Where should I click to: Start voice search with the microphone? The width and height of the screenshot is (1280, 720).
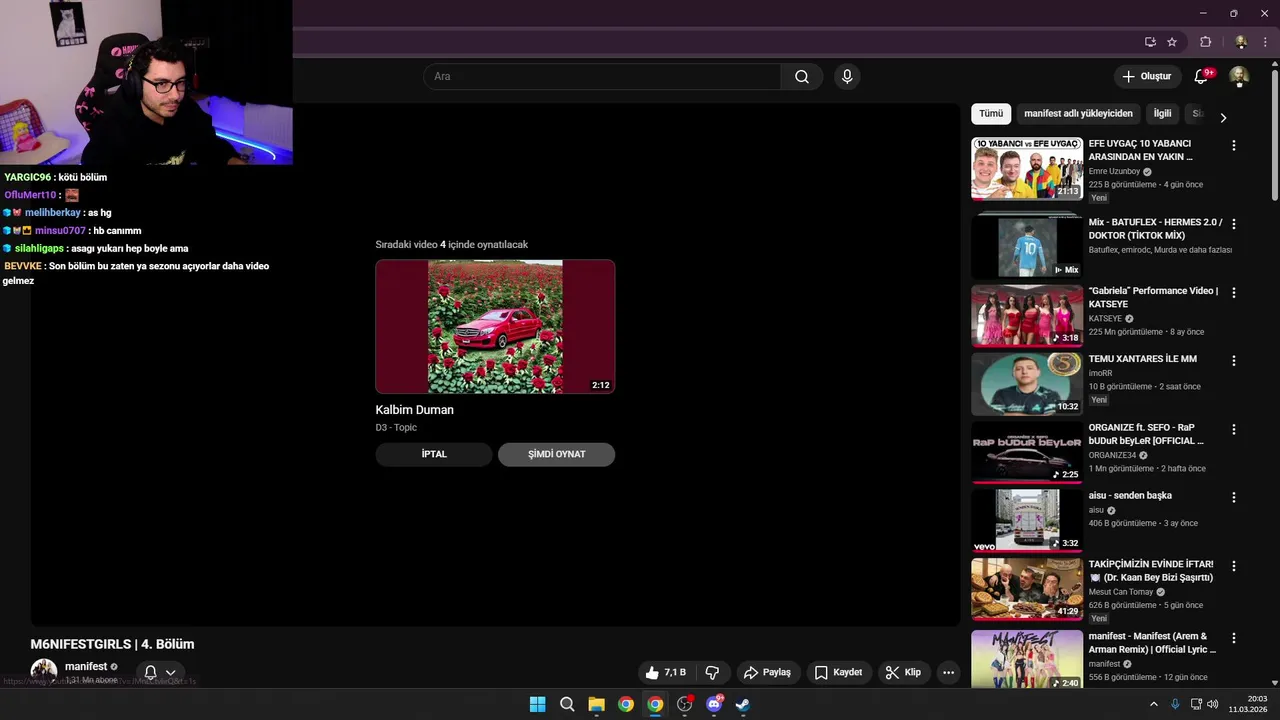pos(847,77)
